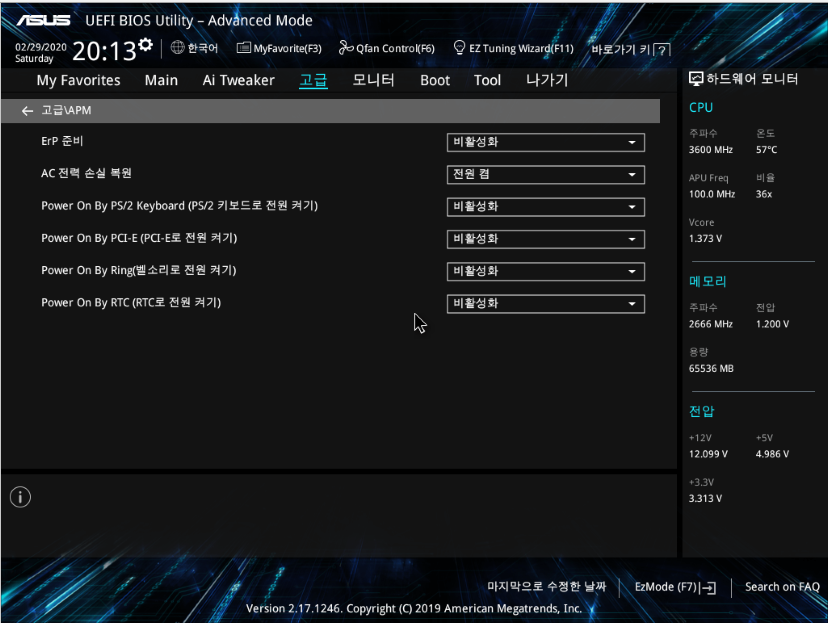Select Power On By PCI-E label
Viewport: 828px width, 623px height.
(x=139, y=238)
